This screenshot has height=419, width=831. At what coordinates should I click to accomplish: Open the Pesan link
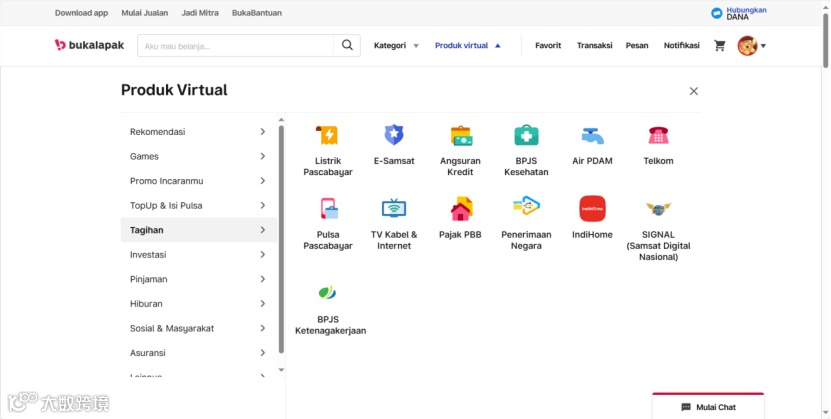(x=637, y=46)
